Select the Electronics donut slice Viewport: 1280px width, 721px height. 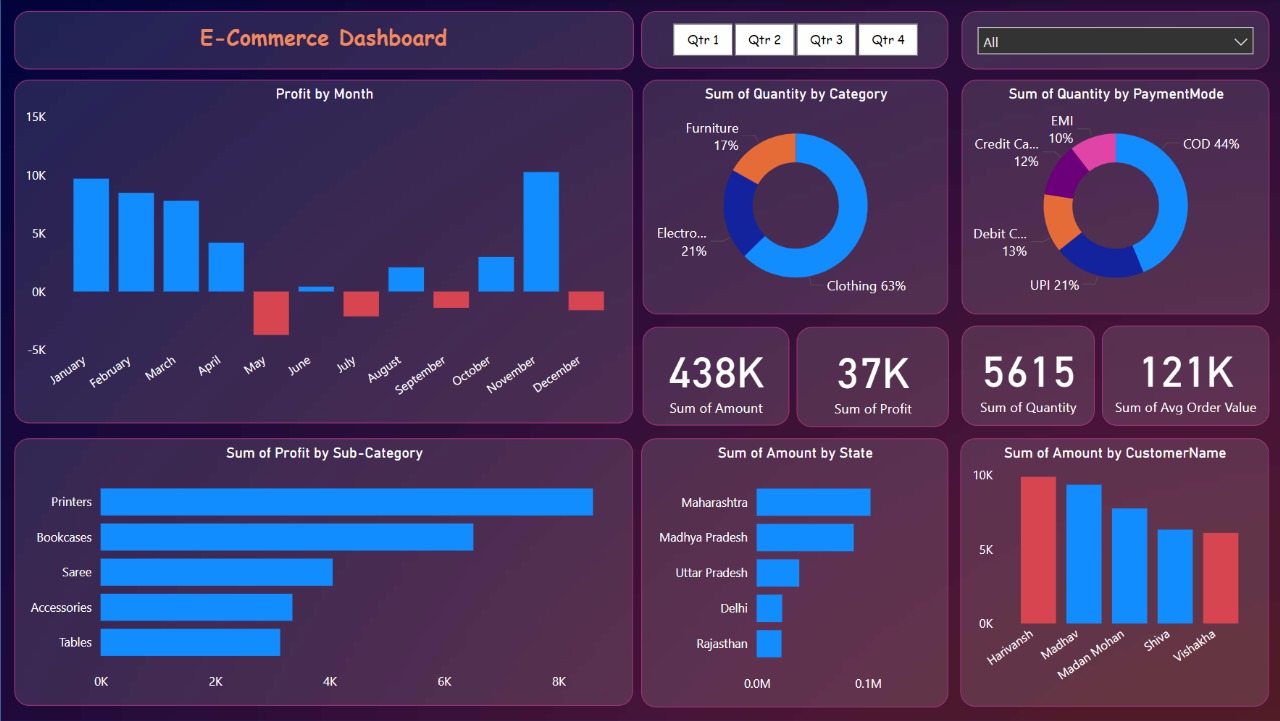pos(742,216)
